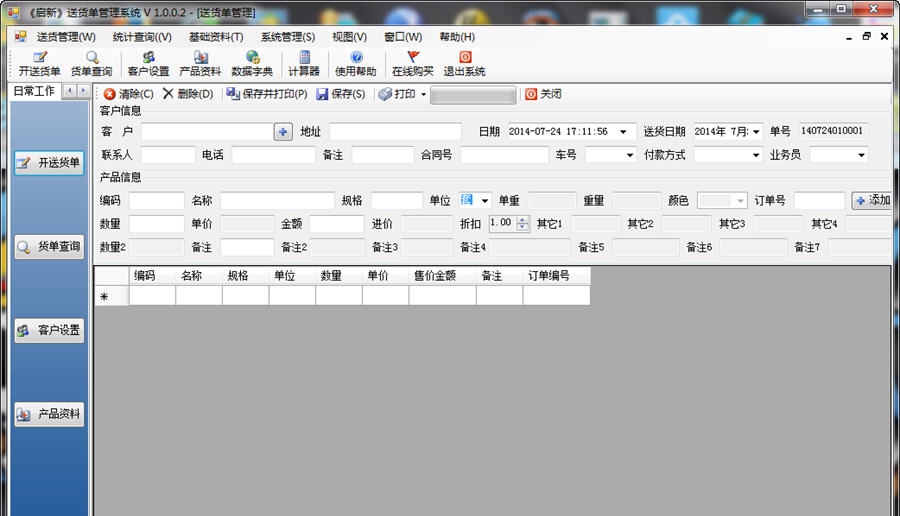The width and height of the screenshot is (900, 516).
Task: Decrease the 折扣 spinner value
Action: (x=522, y=227)
